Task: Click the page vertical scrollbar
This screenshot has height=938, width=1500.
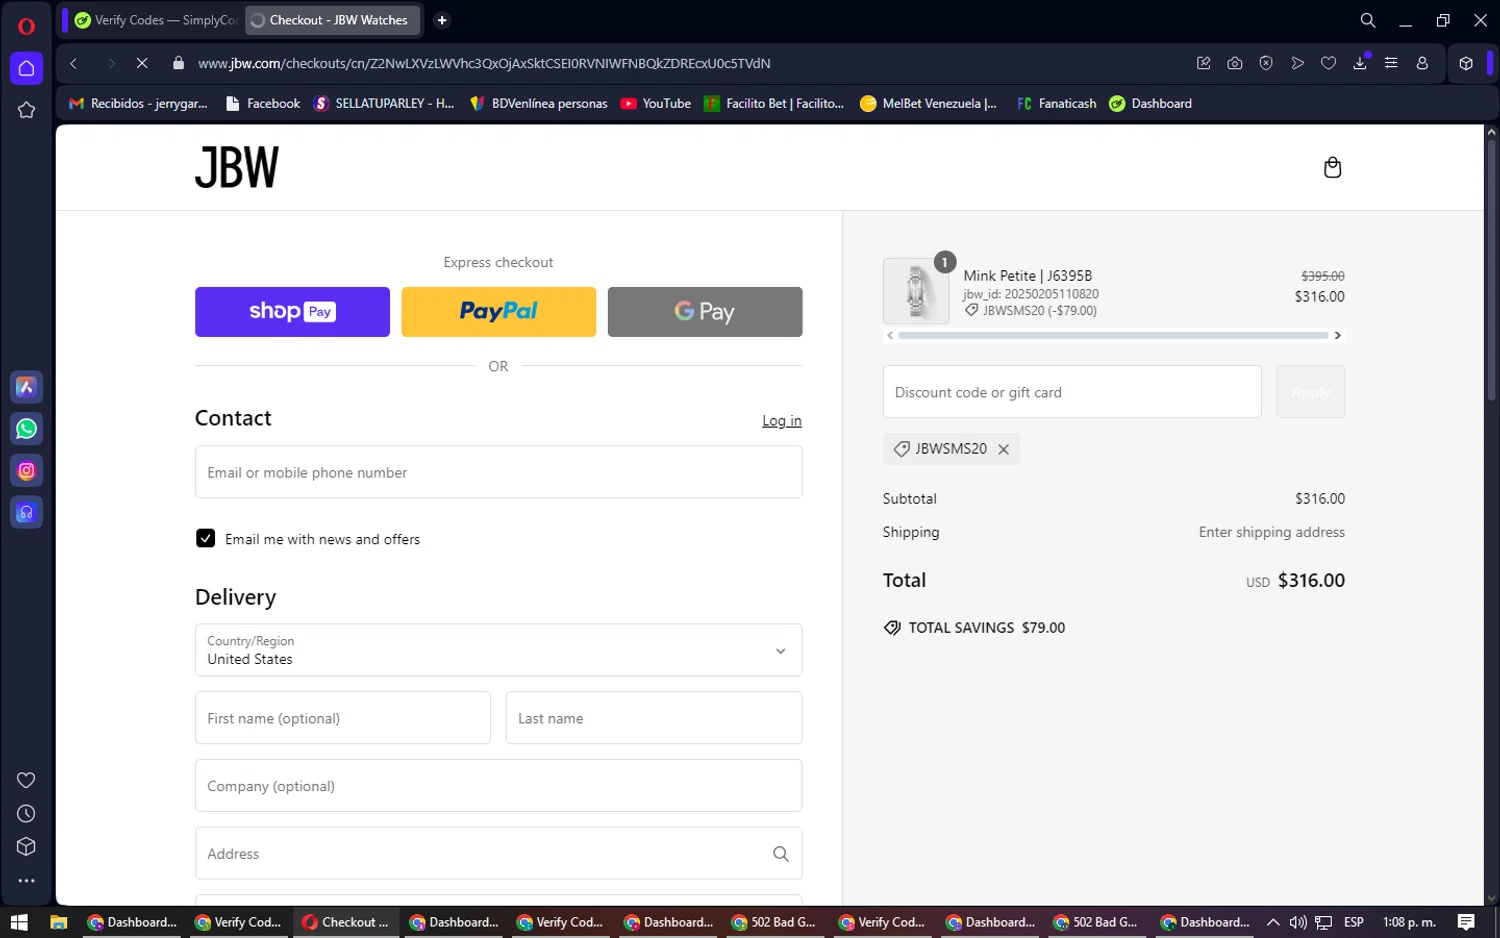Action: pyautogui.click(x=1491, y=270)
